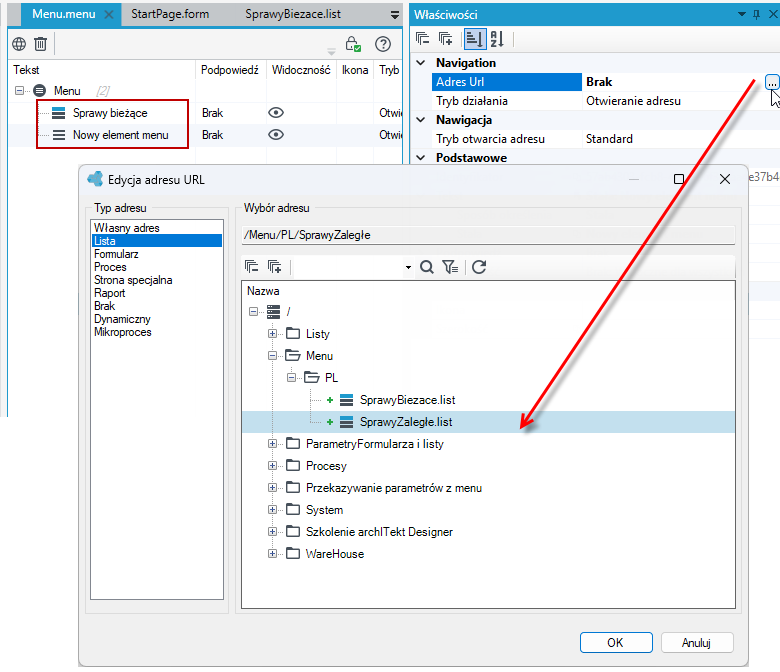Image resolution: width=780 pixels, height=672 pixels.
Task: Select Nowy element menu item
Action: [x=120, y=135]
